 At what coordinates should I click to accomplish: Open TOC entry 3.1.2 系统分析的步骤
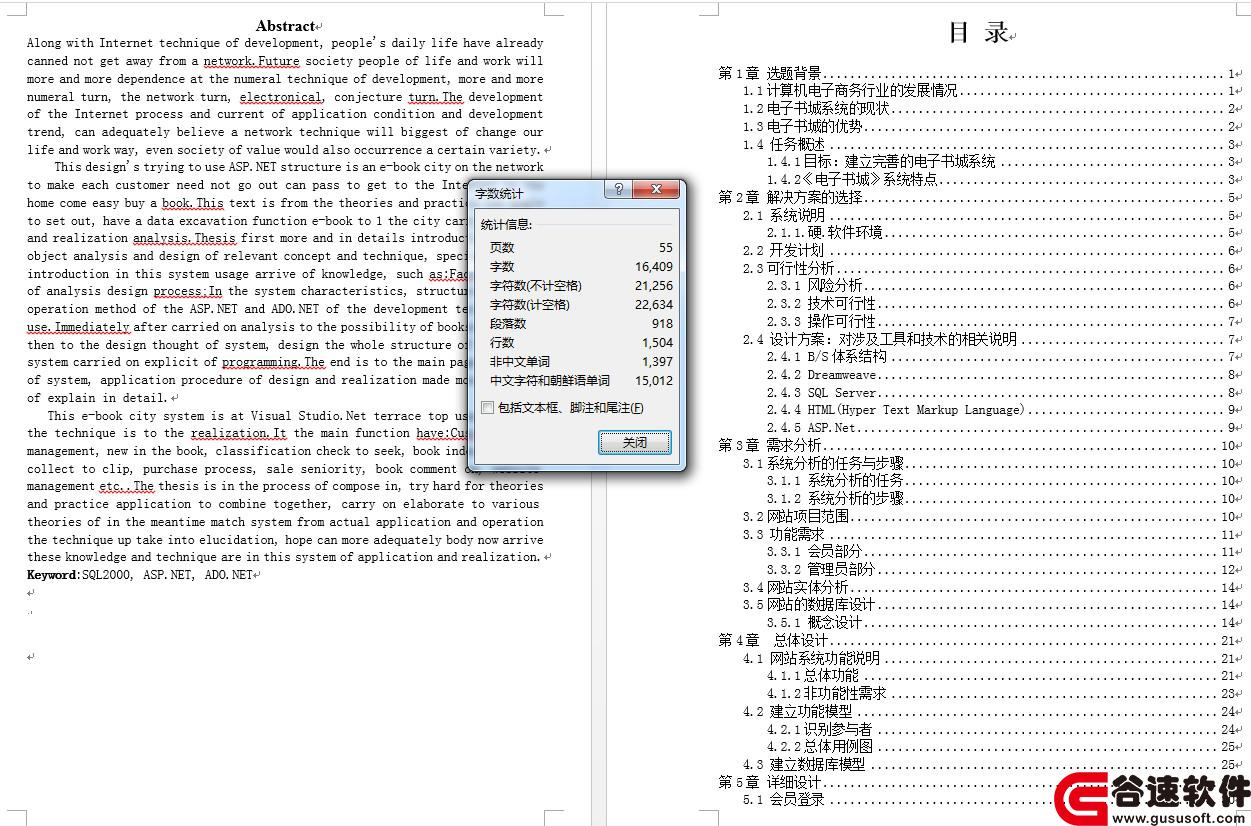pyautogui.click(x=1003, y=499)
